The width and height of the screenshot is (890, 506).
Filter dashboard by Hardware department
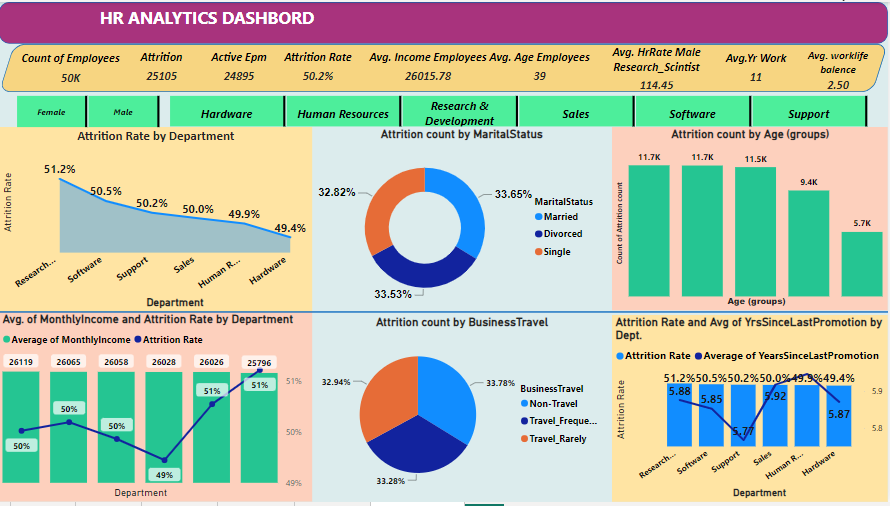click(x=226, y=114)
